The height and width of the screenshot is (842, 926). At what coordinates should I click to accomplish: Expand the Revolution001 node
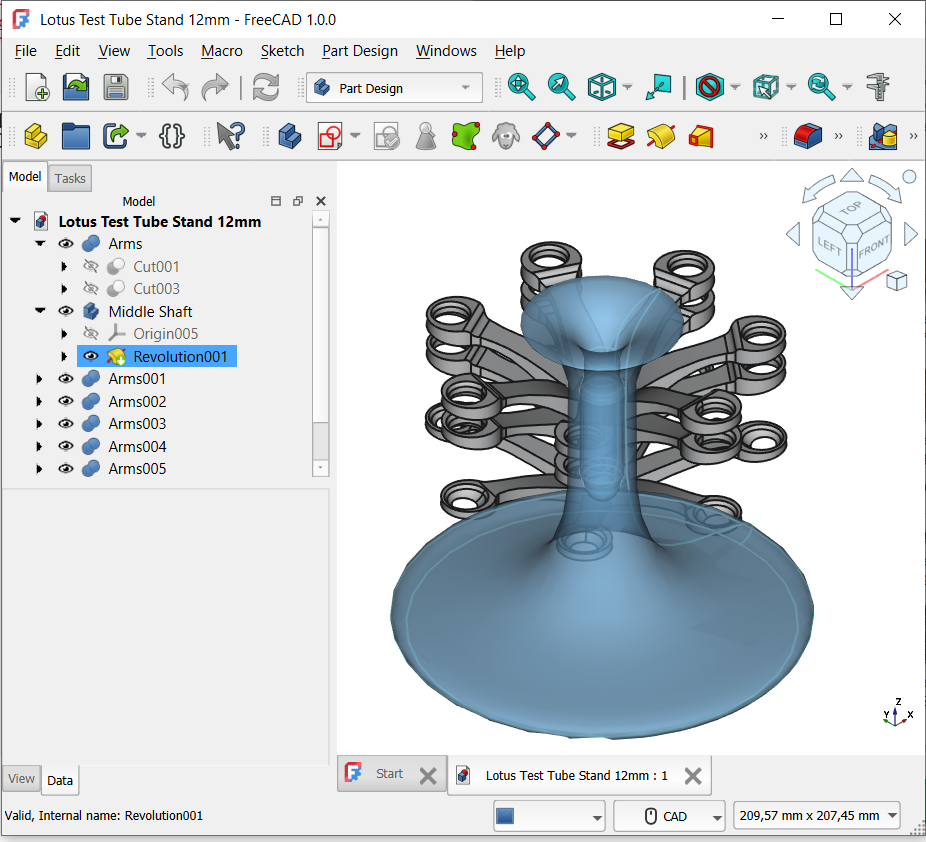pyautogui.click(x=64, y=356)
